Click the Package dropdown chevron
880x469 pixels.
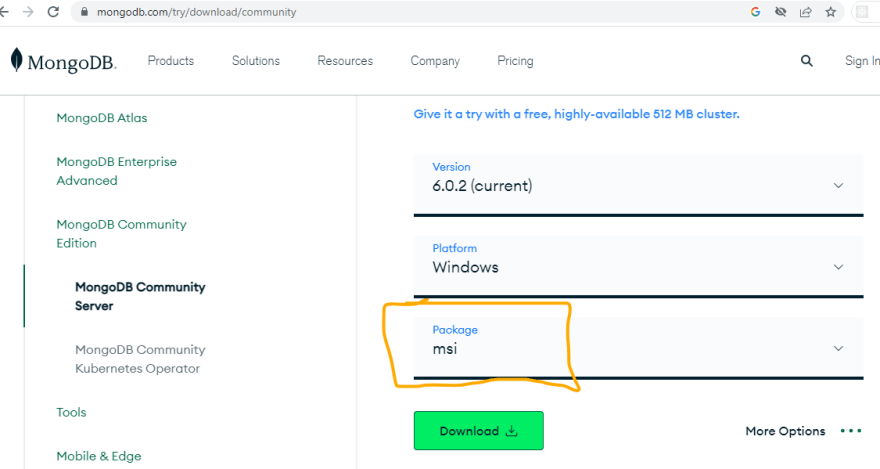pyautogui.click(x=838, y=348)
